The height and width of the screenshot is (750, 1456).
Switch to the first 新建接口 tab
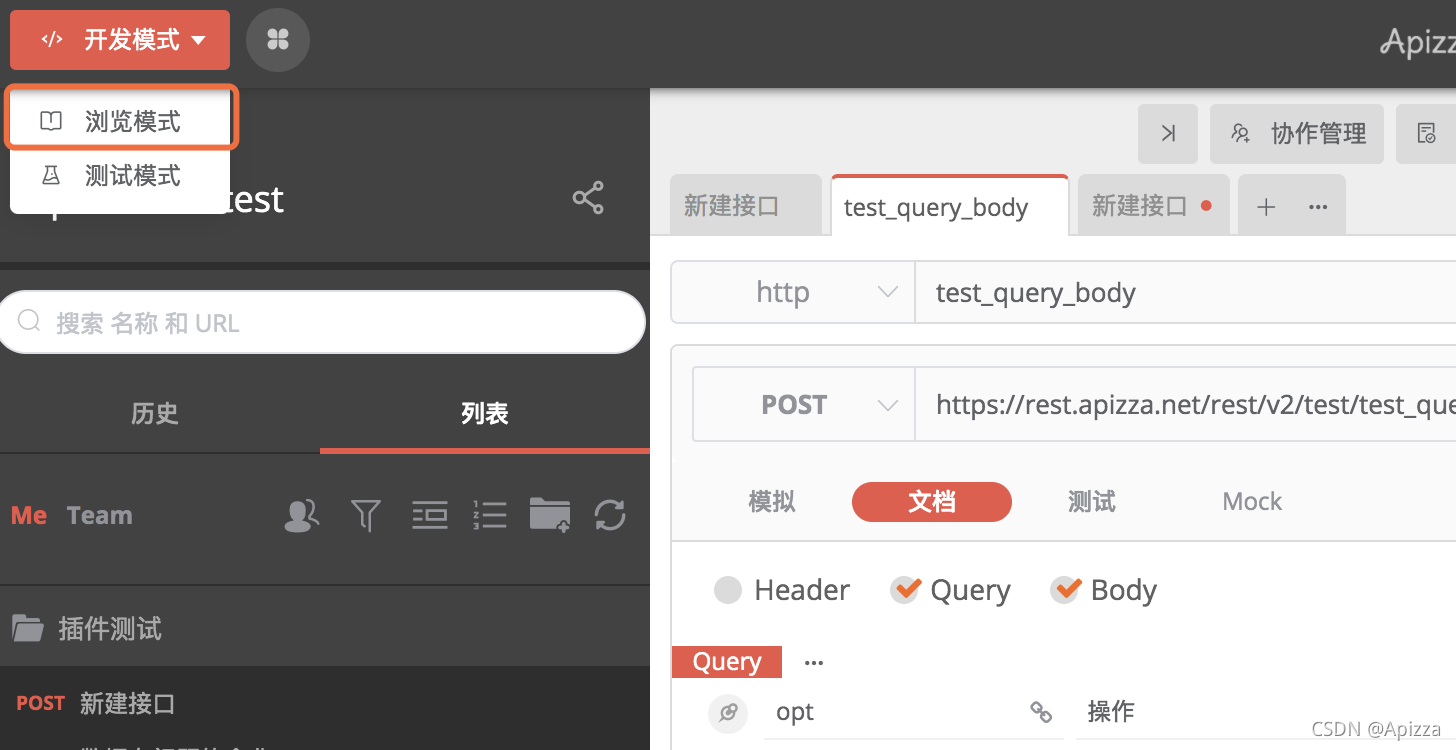click(x=745, y=206)
